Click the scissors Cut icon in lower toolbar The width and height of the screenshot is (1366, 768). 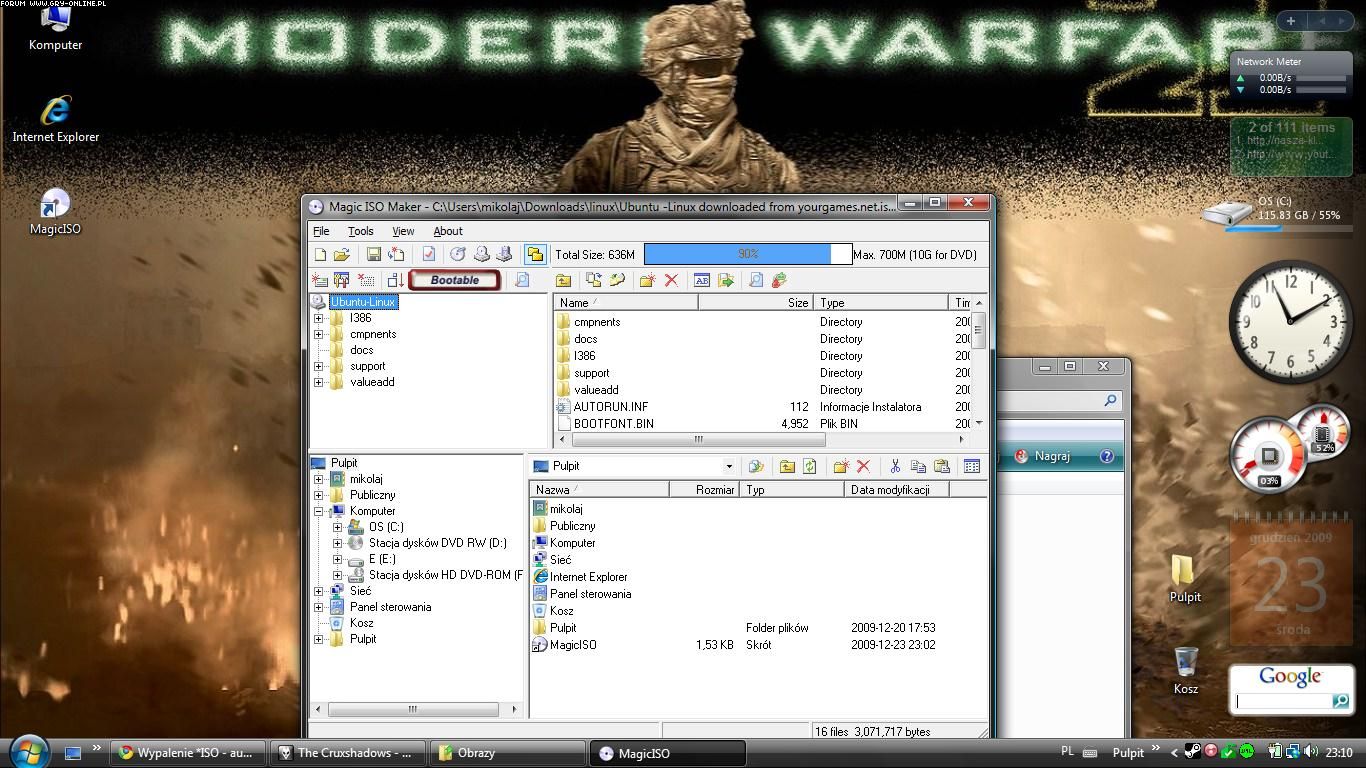(895, 466)
